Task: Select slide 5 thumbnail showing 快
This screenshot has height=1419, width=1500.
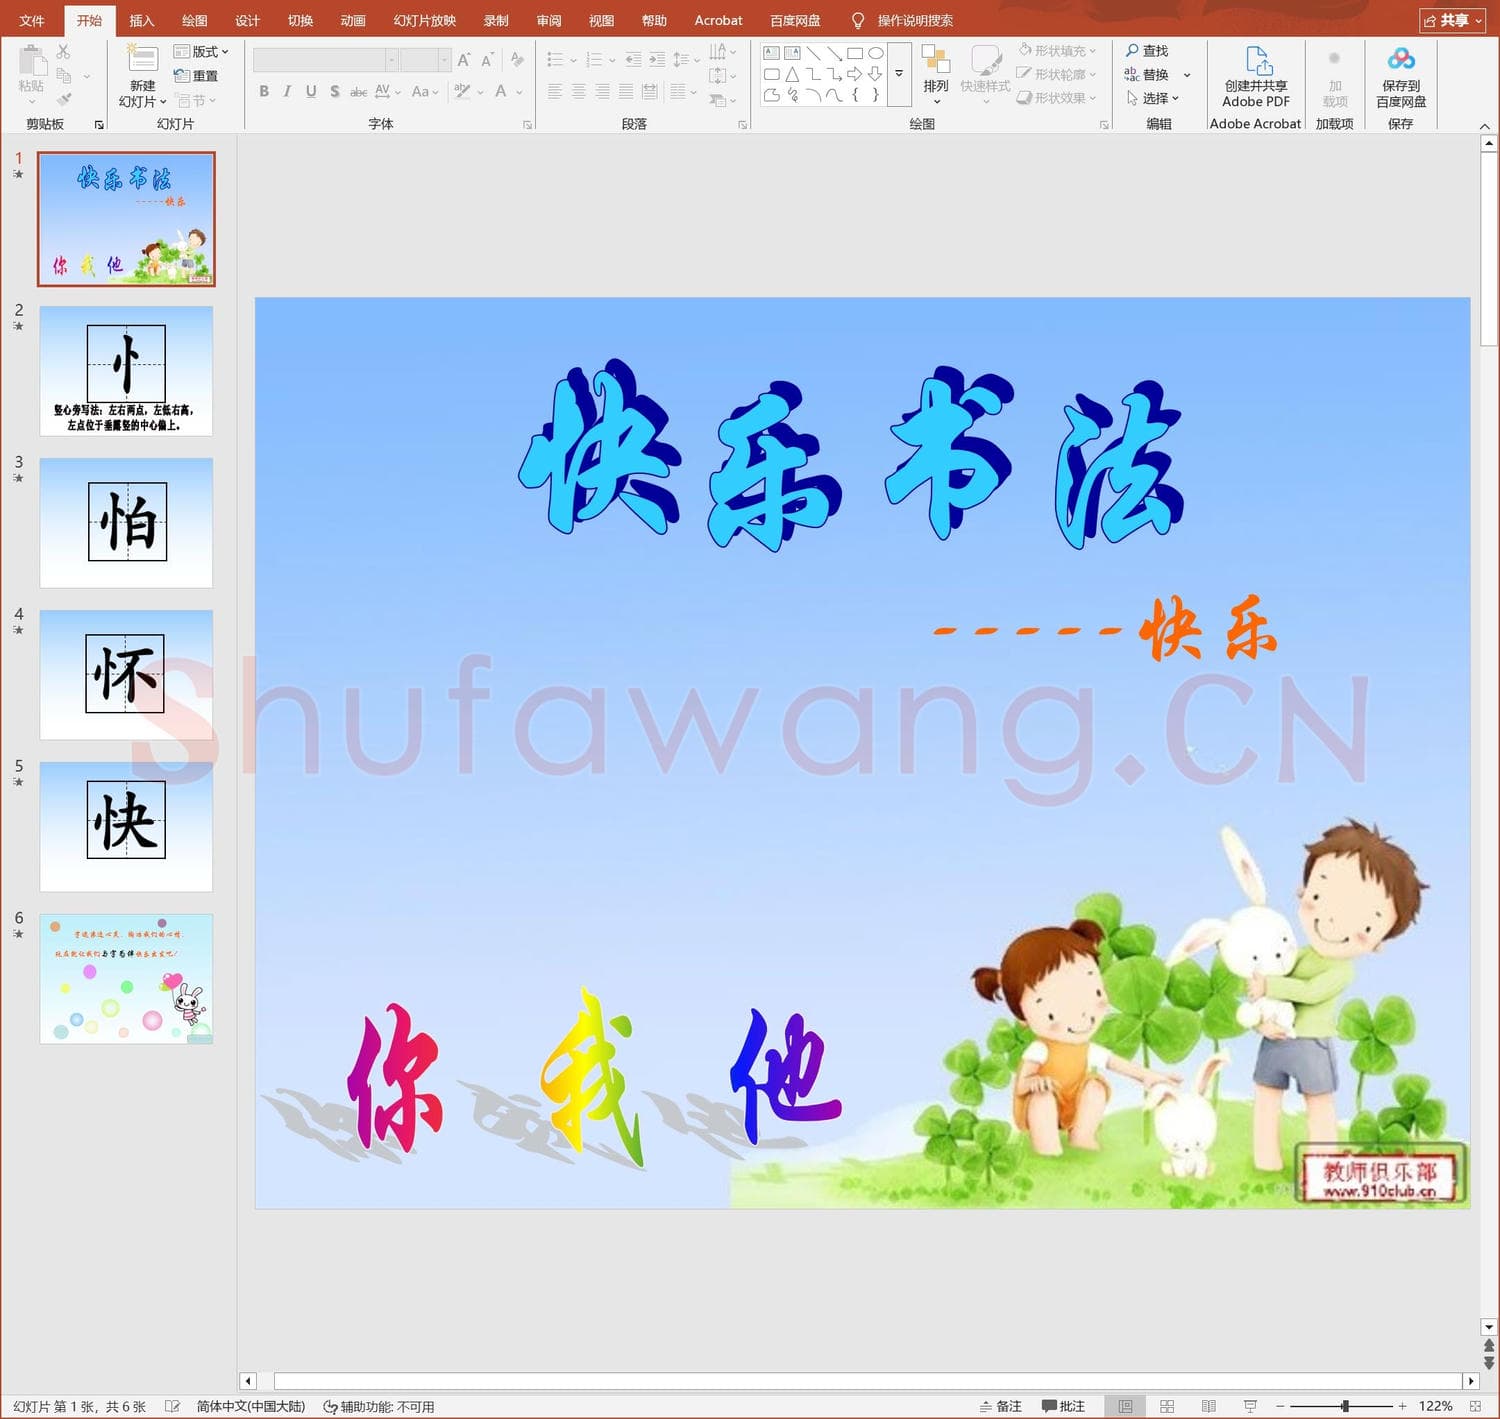Action: click(126, 827)
